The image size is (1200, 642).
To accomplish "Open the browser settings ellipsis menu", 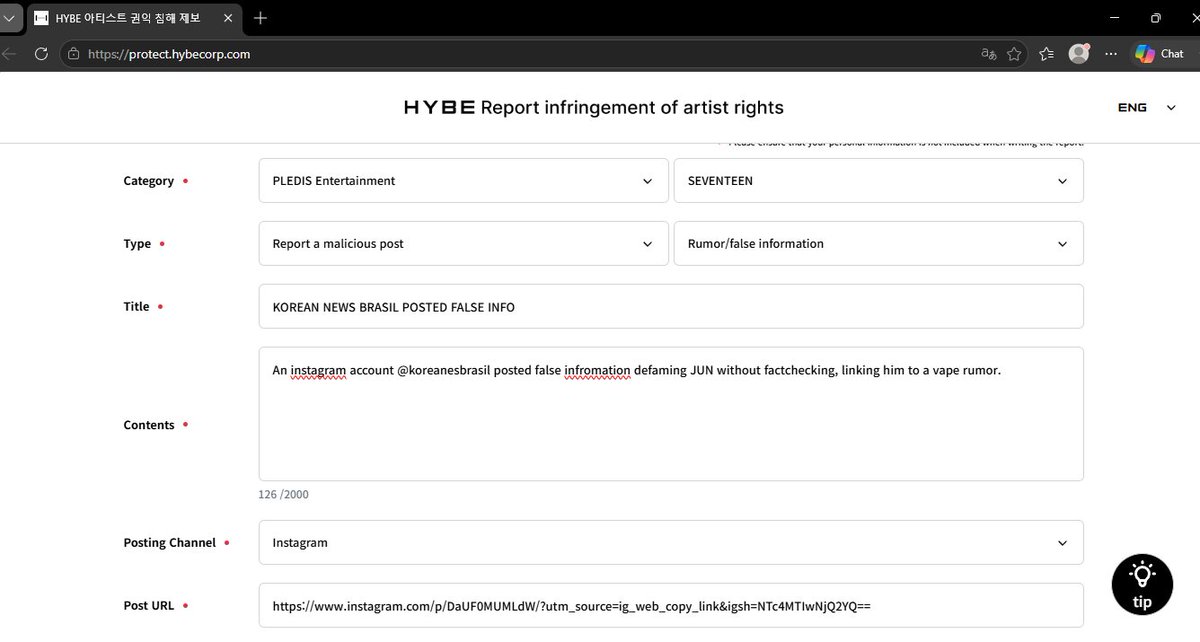I will click(x=1111, y=54).
